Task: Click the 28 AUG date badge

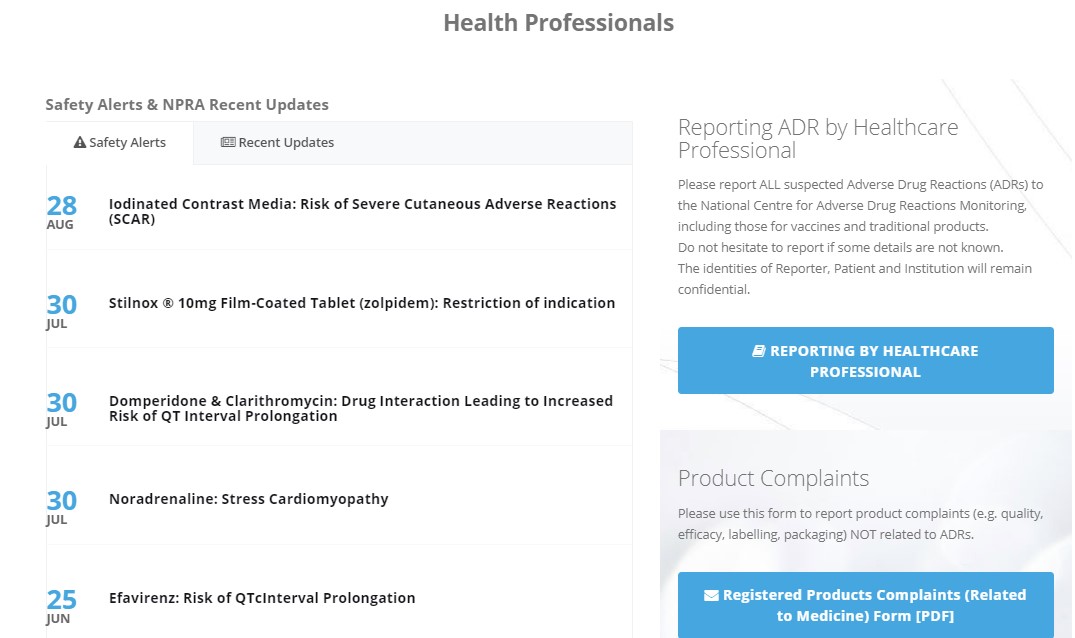Action: coord(61,211)
